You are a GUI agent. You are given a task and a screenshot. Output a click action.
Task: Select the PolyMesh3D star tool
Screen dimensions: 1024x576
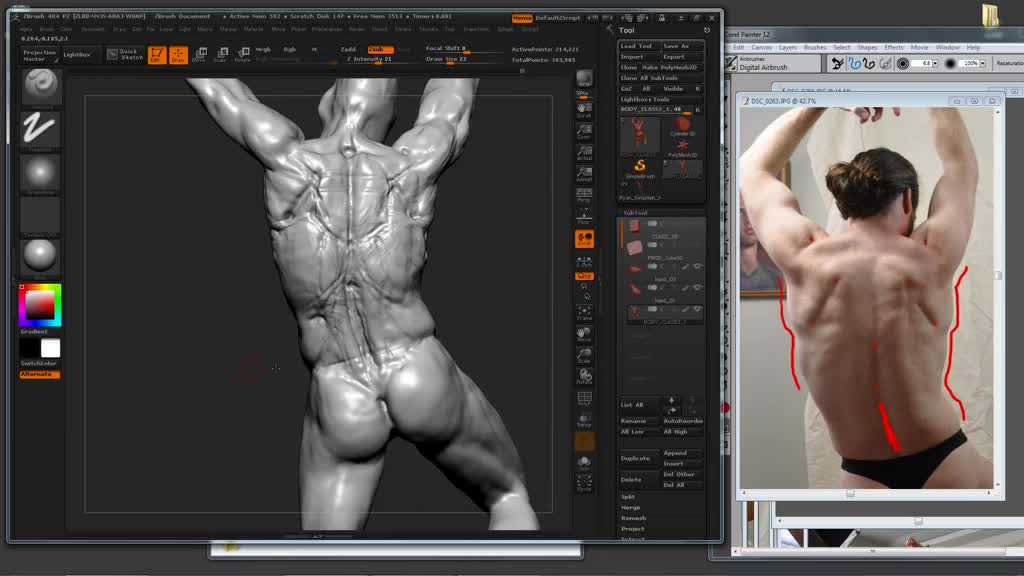pyautogui.click(x=682, y=148)
